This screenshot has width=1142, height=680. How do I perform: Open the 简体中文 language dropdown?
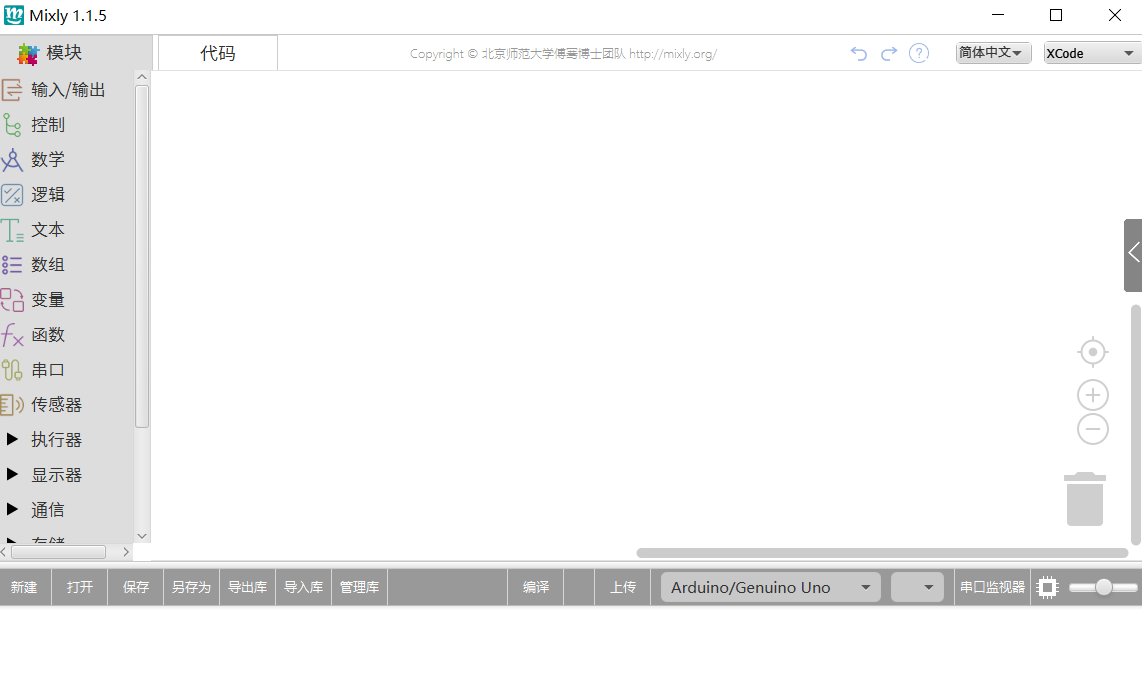pos(993,52)
